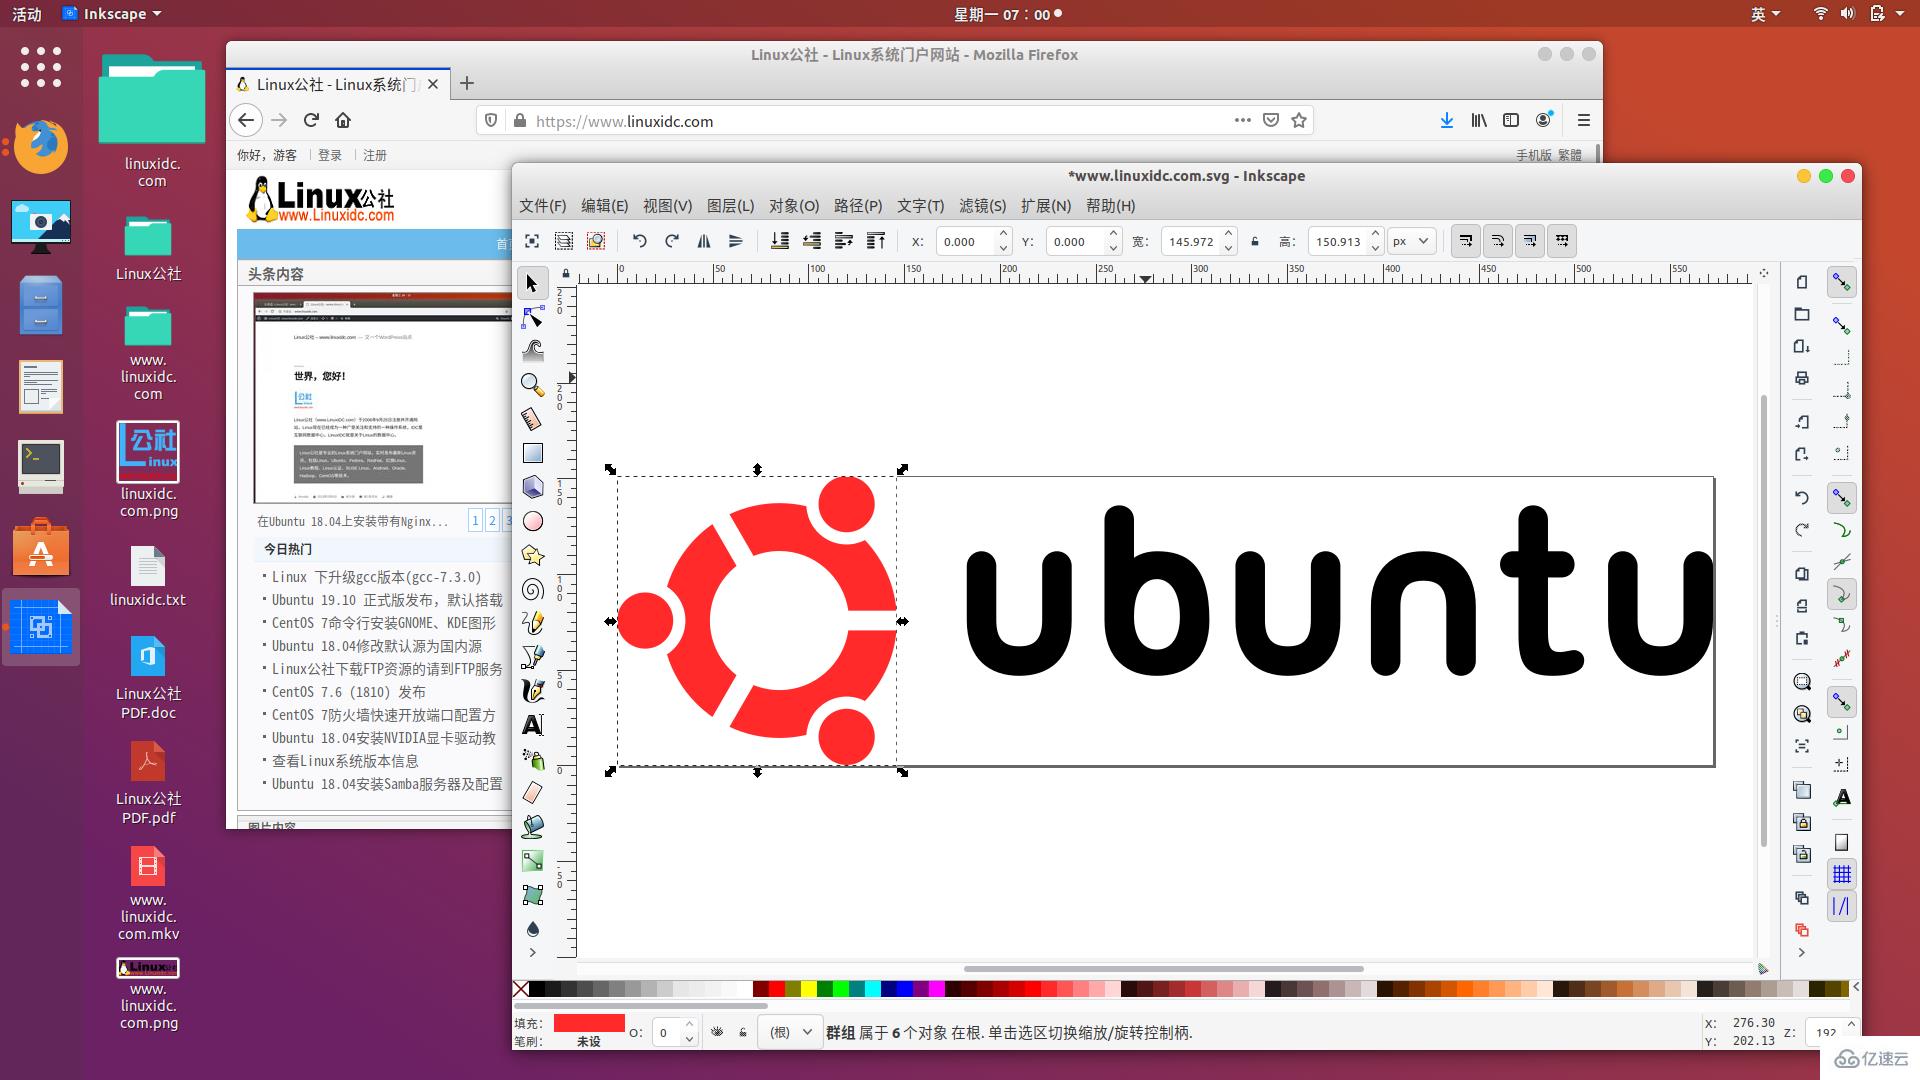Toggle snap to guides button

tap(1841, 907)
